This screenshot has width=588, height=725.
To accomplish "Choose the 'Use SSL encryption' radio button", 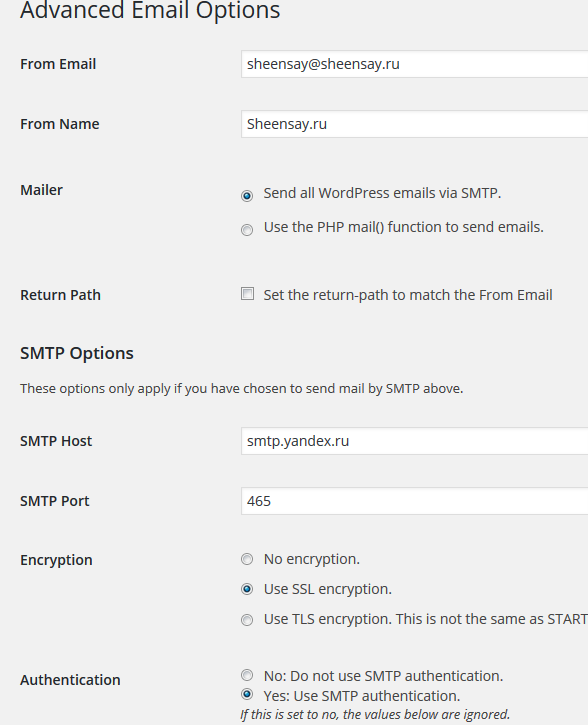I will (247, 589).
